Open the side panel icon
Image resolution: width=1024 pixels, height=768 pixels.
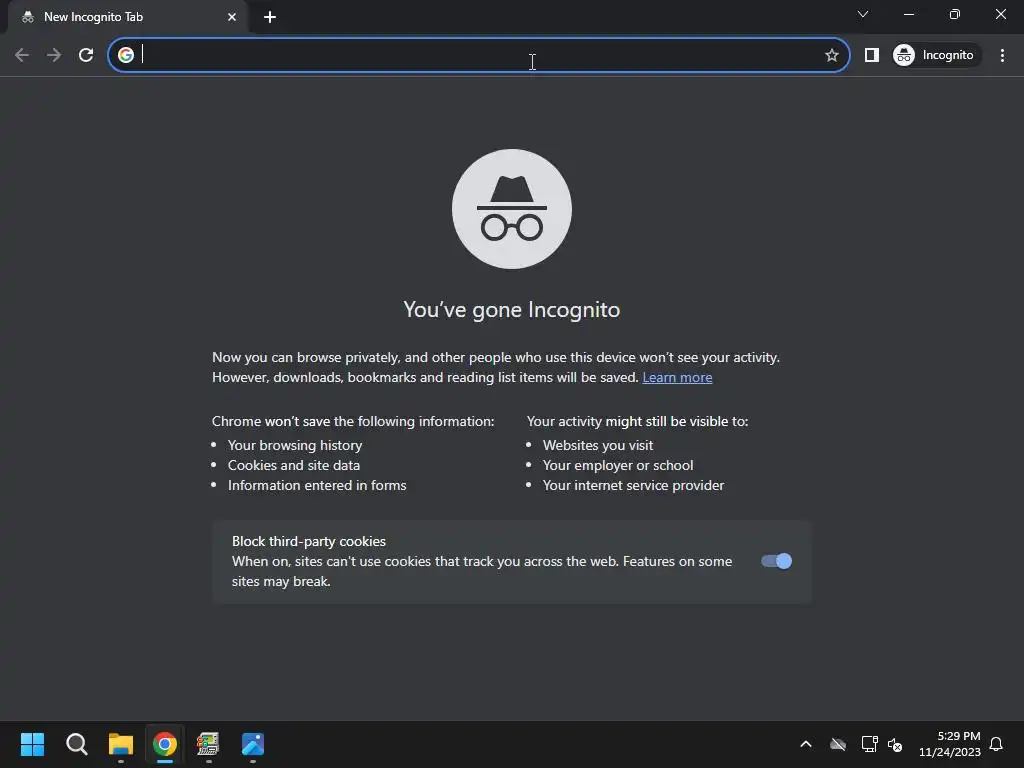(x=871, y=55)
